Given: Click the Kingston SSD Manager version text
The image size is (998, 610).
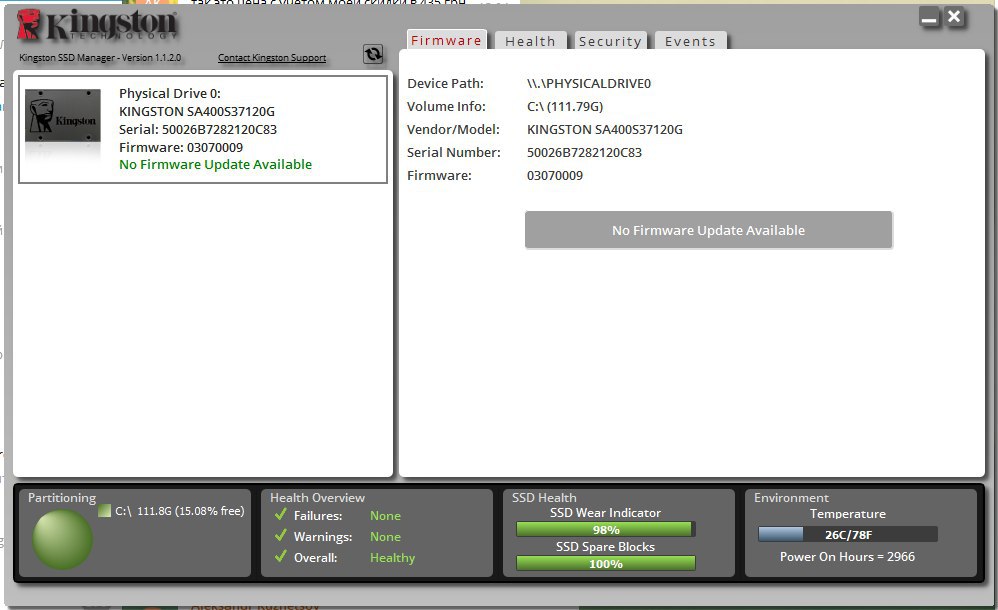Looking at the screenshot, I should pos(100,57).
